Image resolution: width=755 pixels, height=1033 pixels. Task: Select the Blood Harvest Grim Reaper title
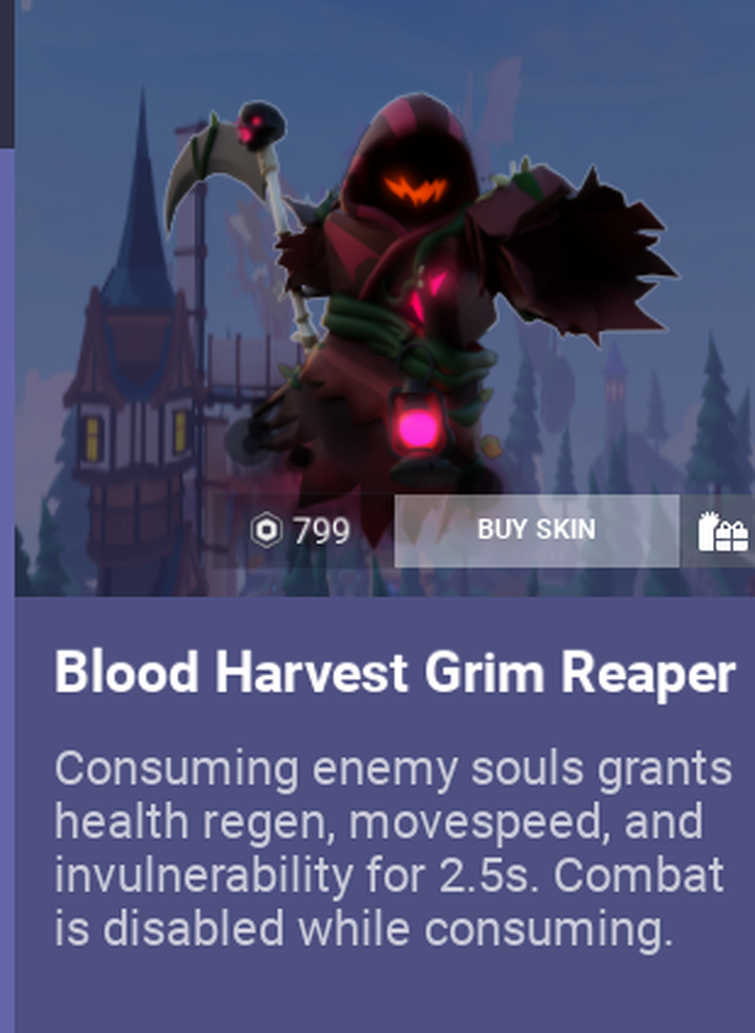click(395, 673)
